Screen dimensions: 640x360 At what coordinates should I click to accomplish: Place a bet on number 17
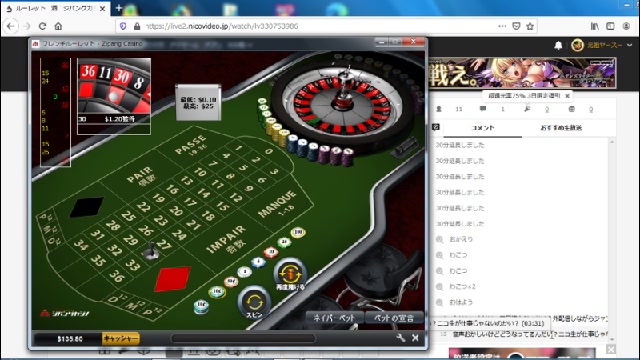tap(190, 202)
